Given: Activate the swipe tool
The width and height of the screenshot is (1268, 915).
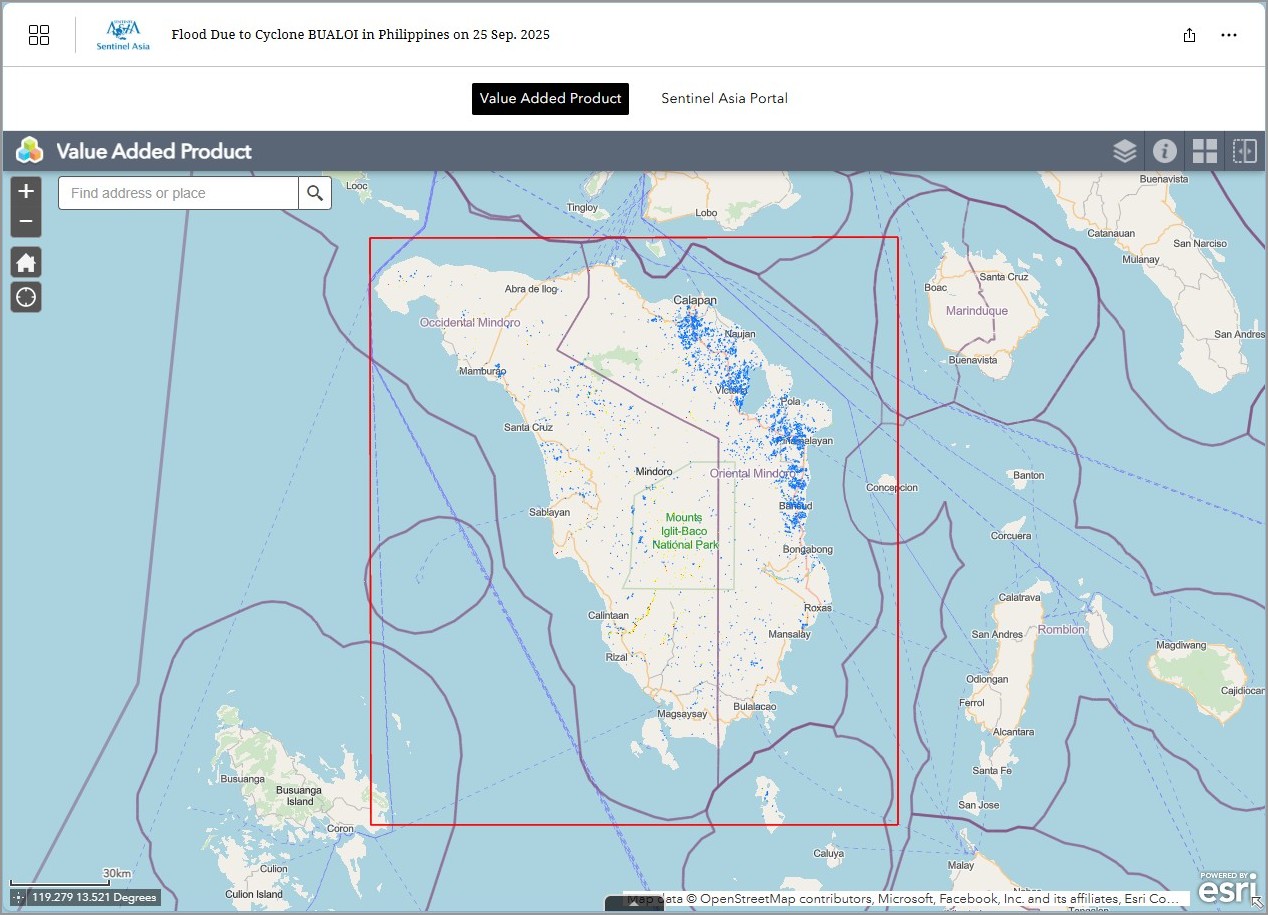Looking at the screenshot, I should click(x=1244, y=151).
